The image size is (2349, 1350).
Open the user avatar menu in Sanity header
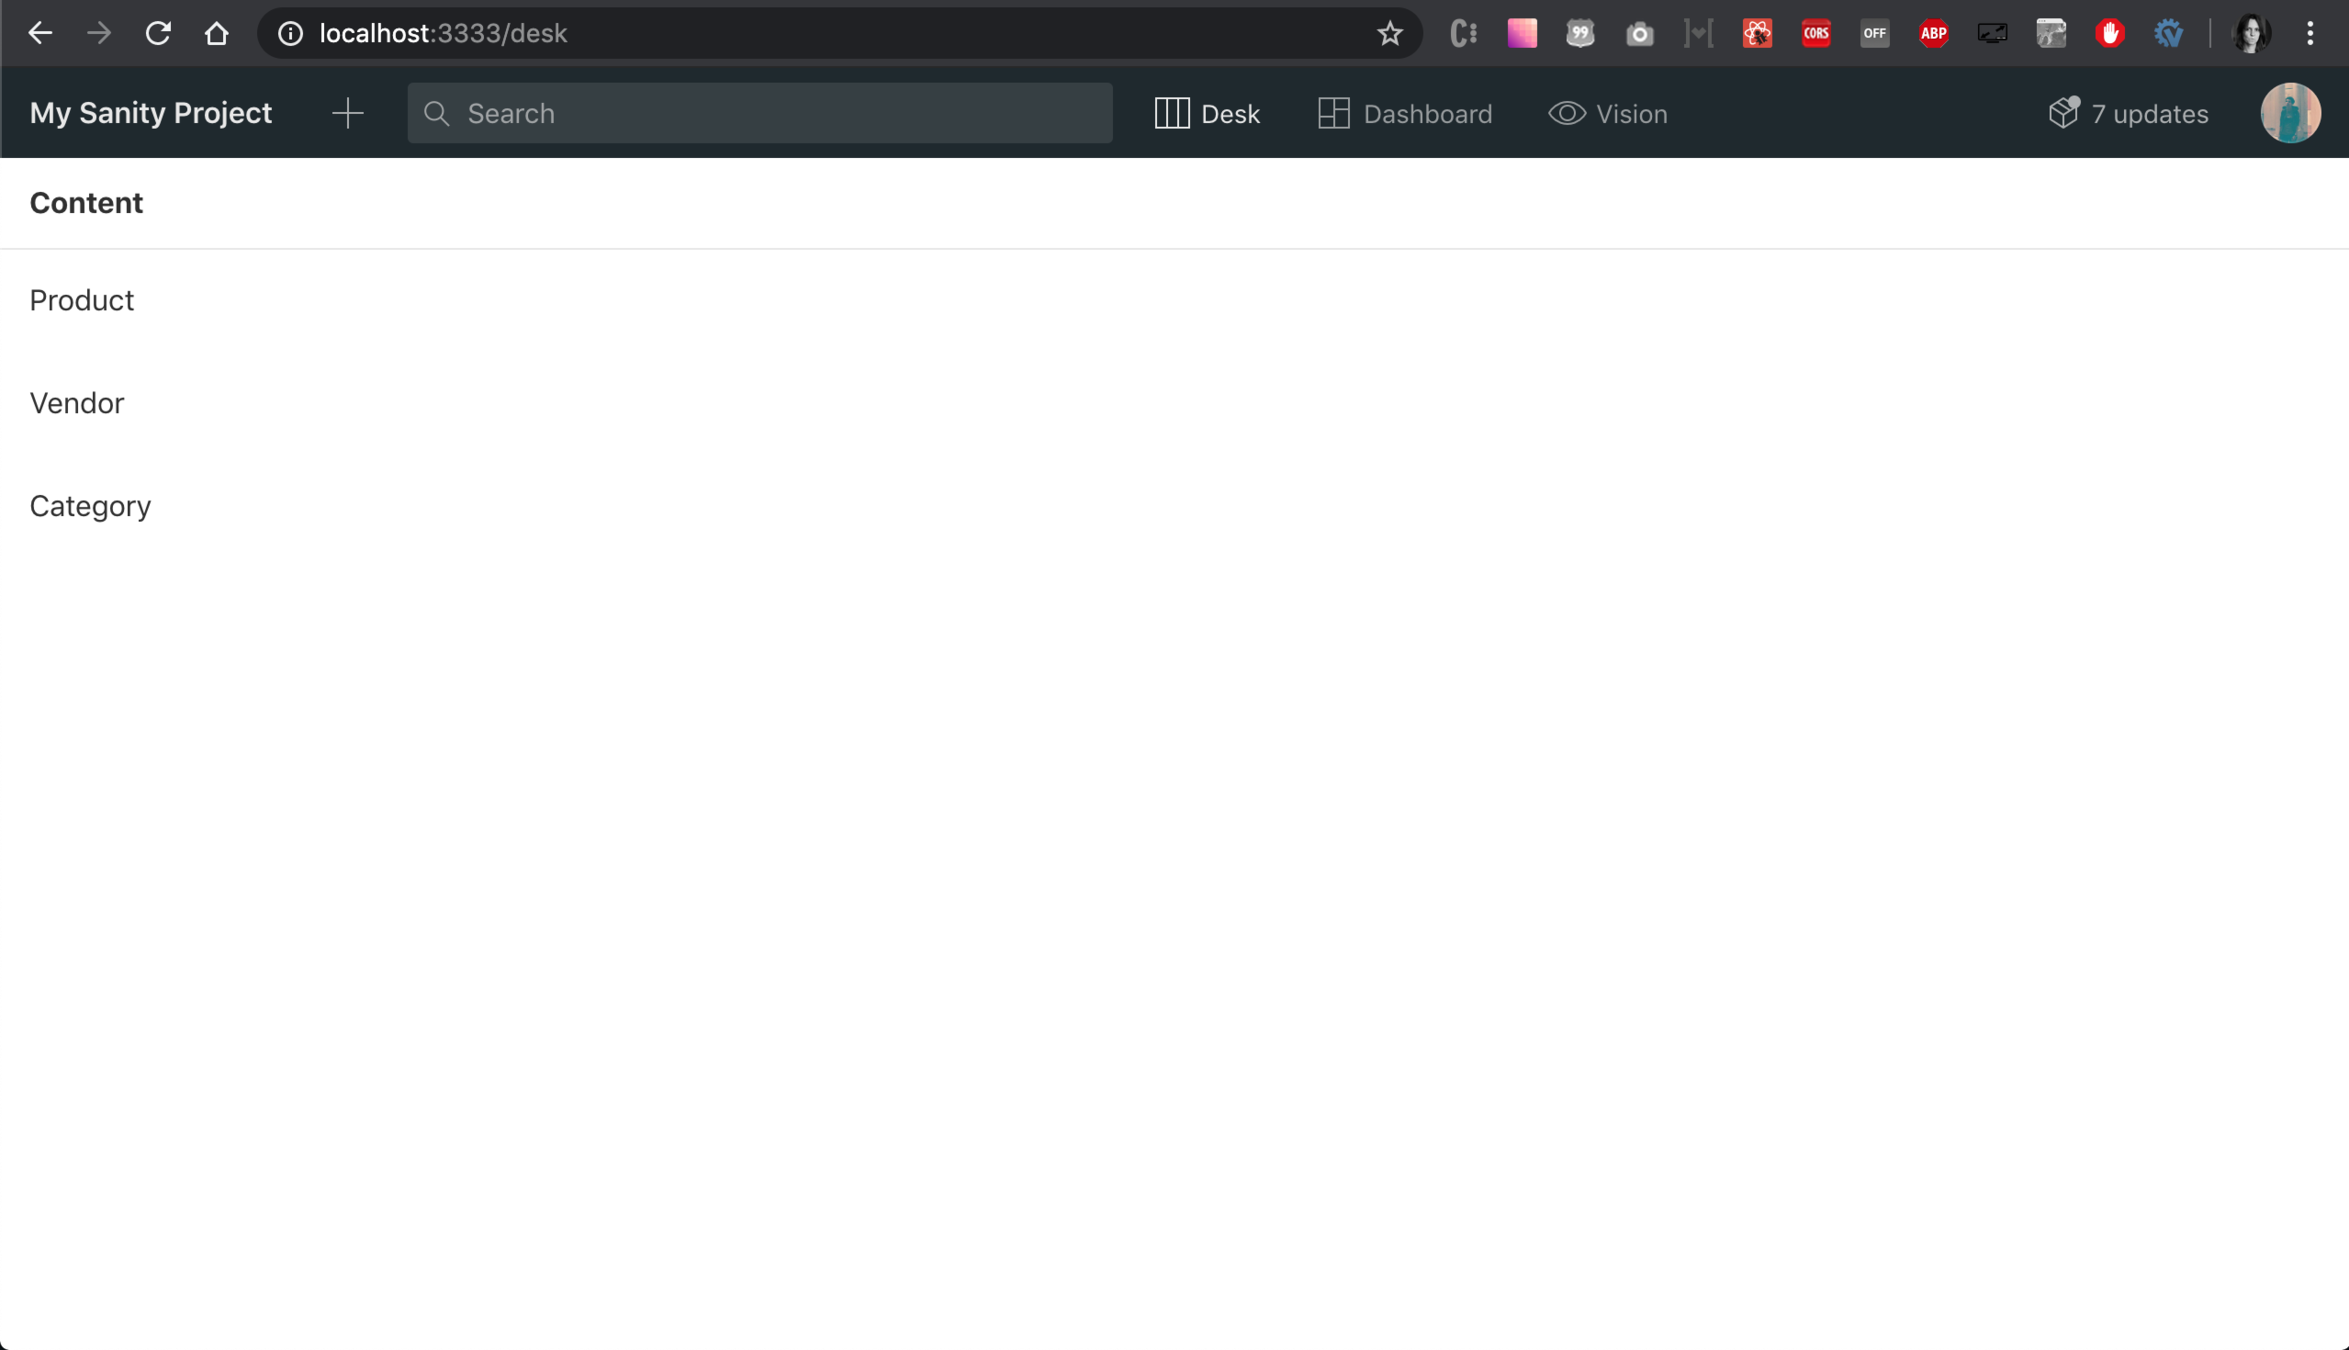[2290, 113]
